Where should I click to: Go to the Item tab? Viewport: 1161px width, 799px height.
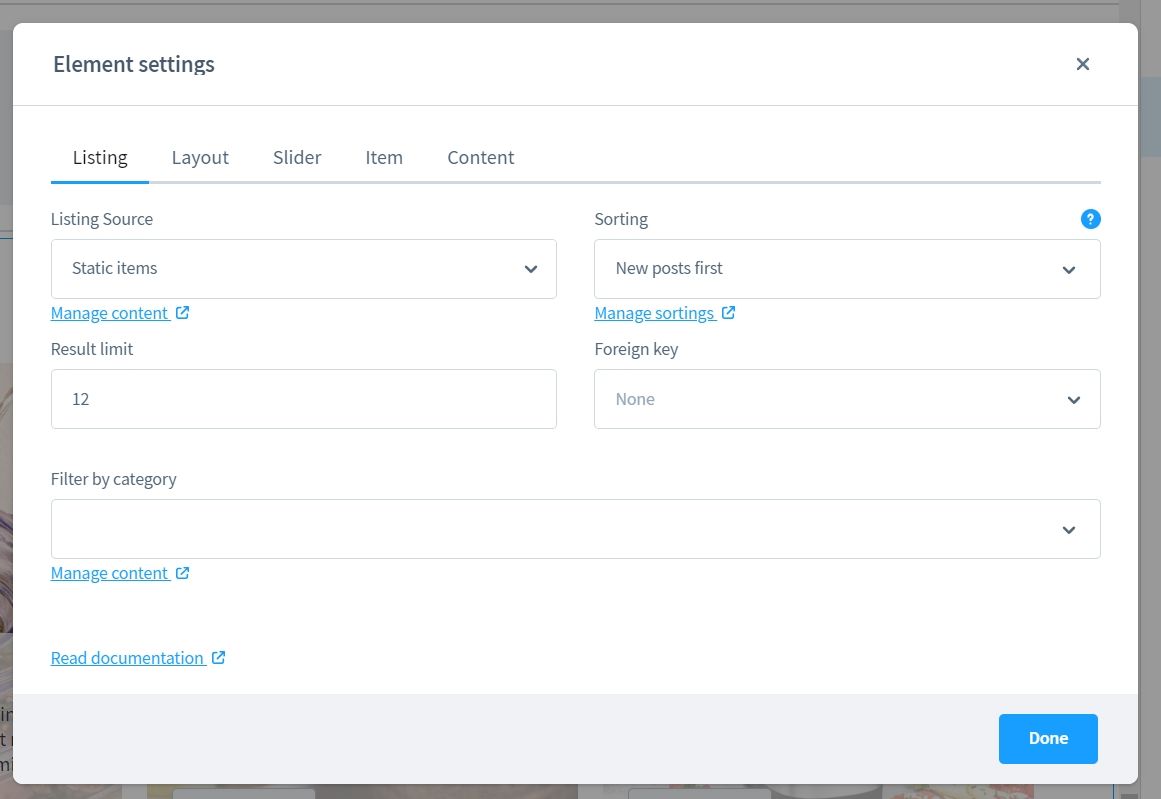pyautogui.click(x=384, y=158)
